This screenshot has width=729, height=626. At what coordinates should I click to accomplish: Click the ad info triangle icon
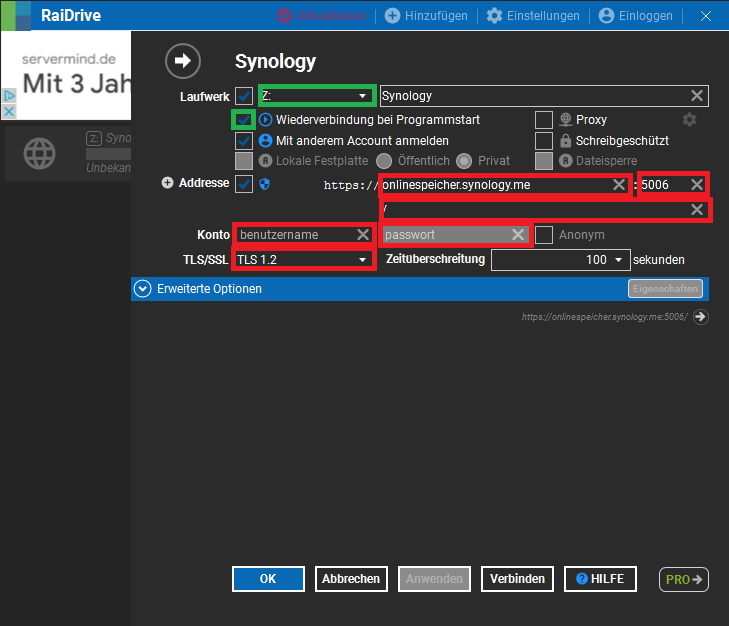[x=9, y=96]
